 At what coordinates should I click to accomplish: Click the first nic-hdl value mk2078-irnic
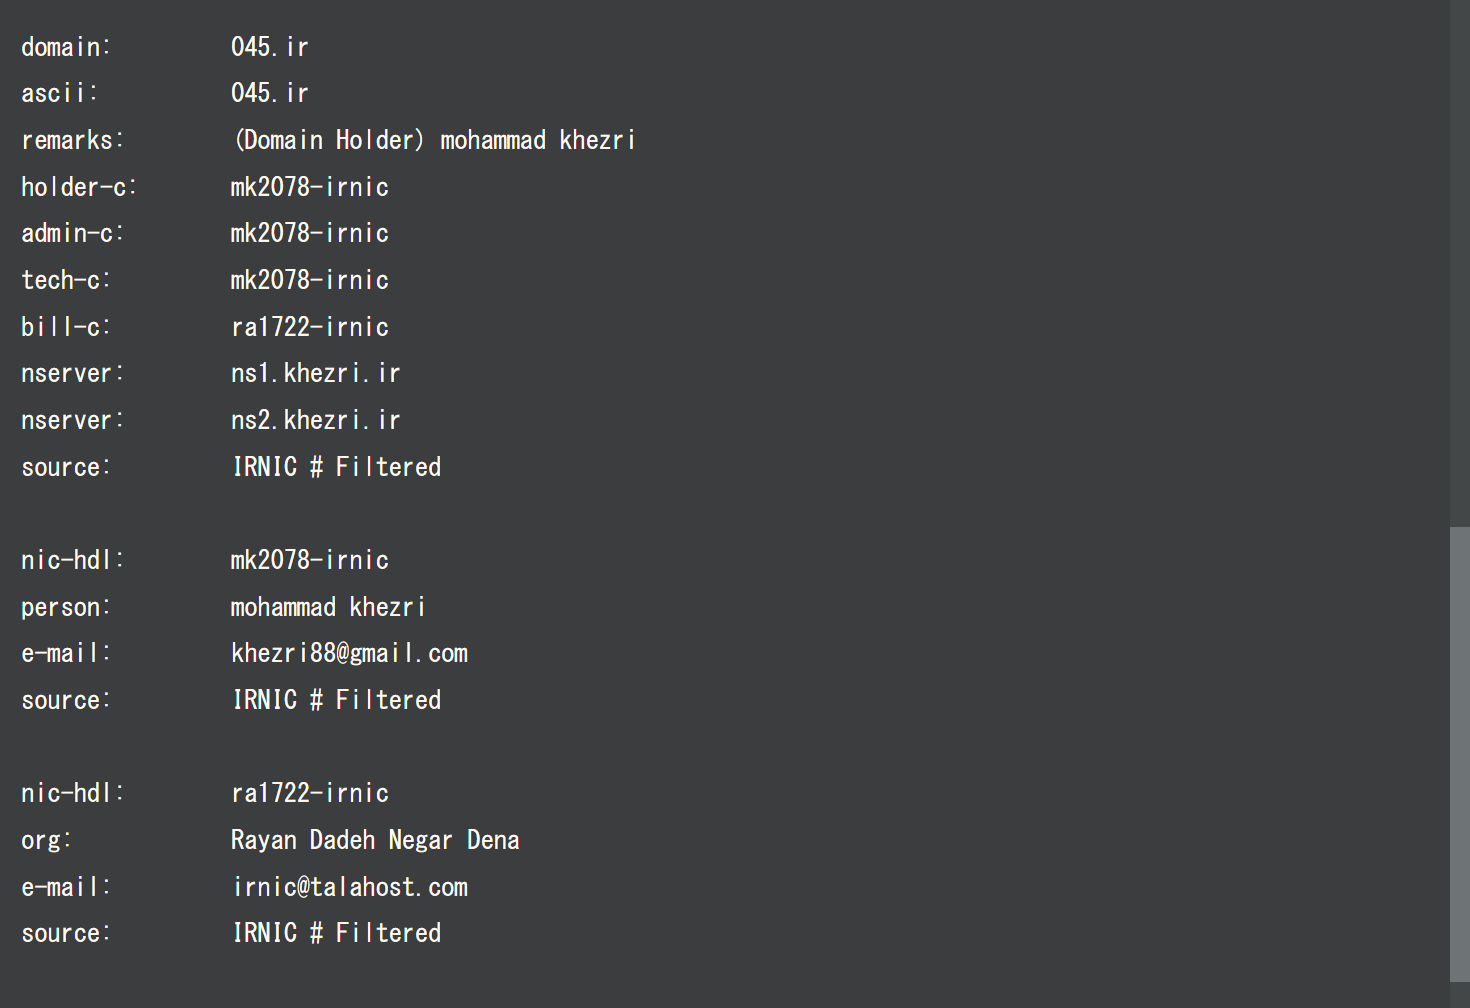coord(309,560)
